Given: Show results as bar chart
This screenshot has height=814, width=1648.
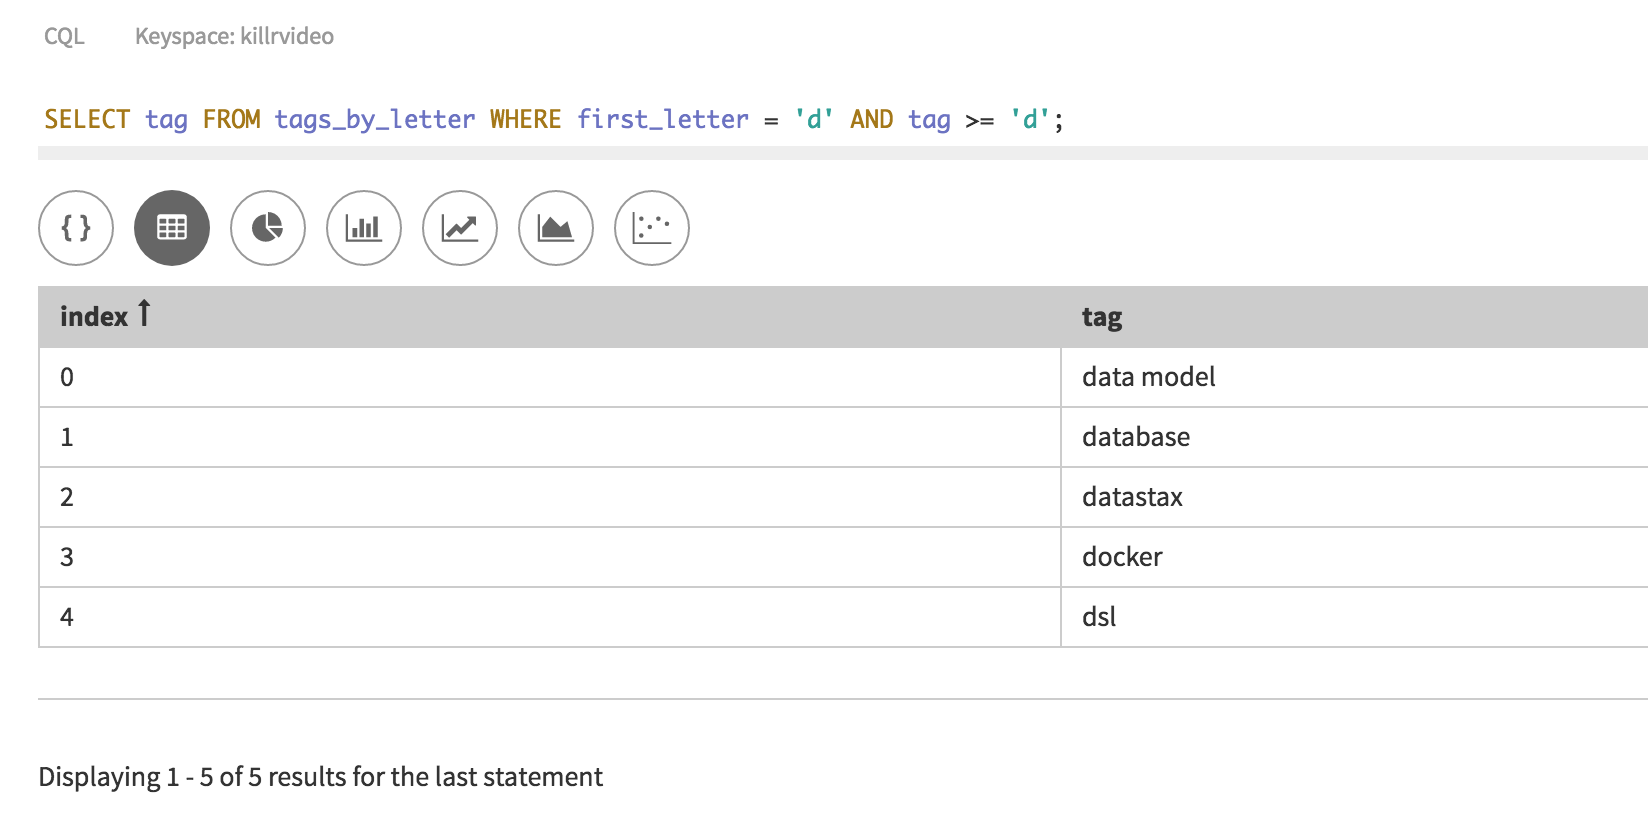Looking at the screenshot, I should point(364,228).
